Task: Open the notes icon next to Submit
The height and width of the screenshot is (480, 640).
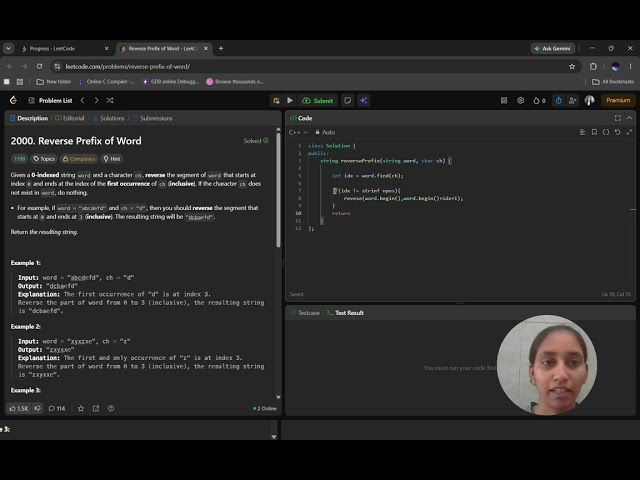Action: [348, 100]
